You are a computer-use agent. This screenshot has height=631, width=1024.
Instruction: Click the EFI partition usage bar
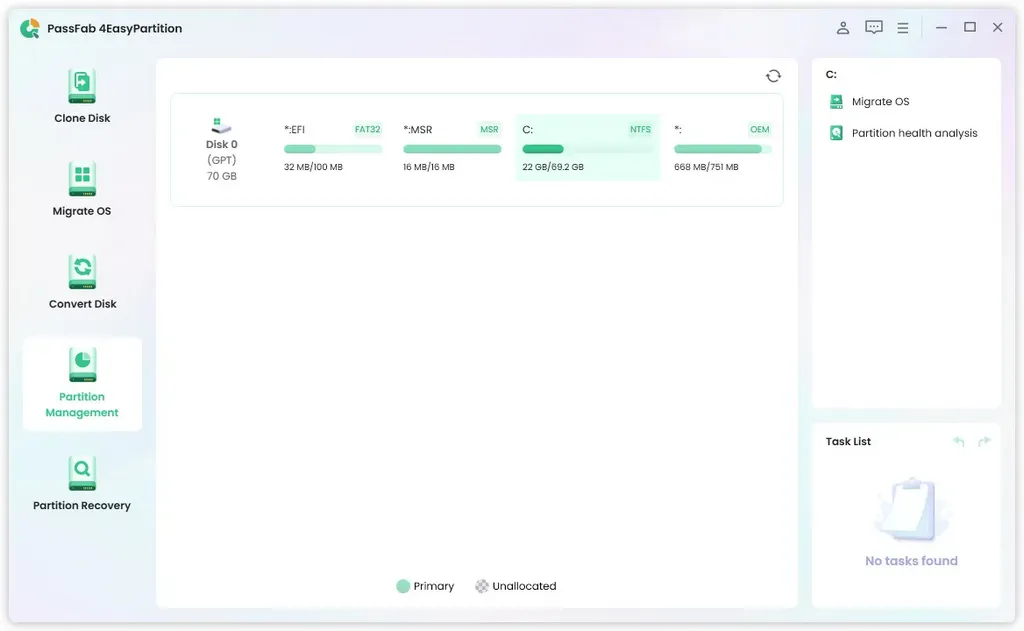332,149
